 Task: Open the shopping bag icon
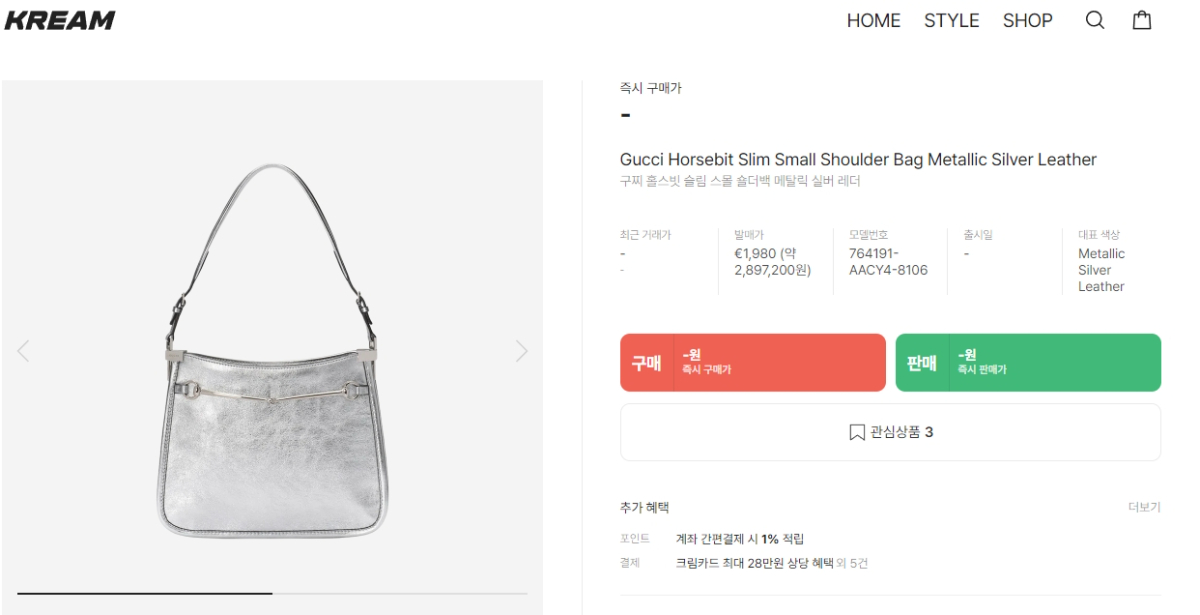pyautogui.click(x=1142, y=20)
